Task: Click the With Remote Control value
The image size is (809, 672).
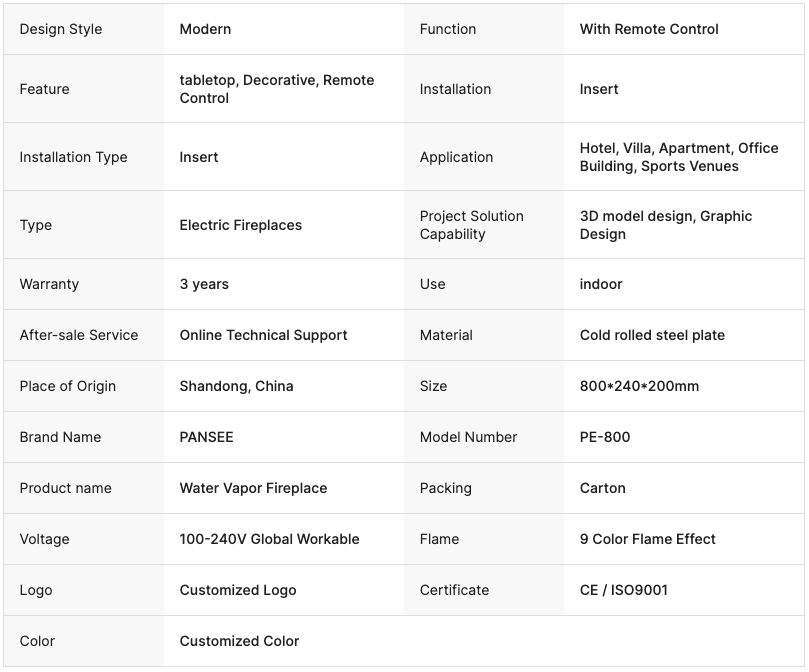Action: click(x=649, y=29)
